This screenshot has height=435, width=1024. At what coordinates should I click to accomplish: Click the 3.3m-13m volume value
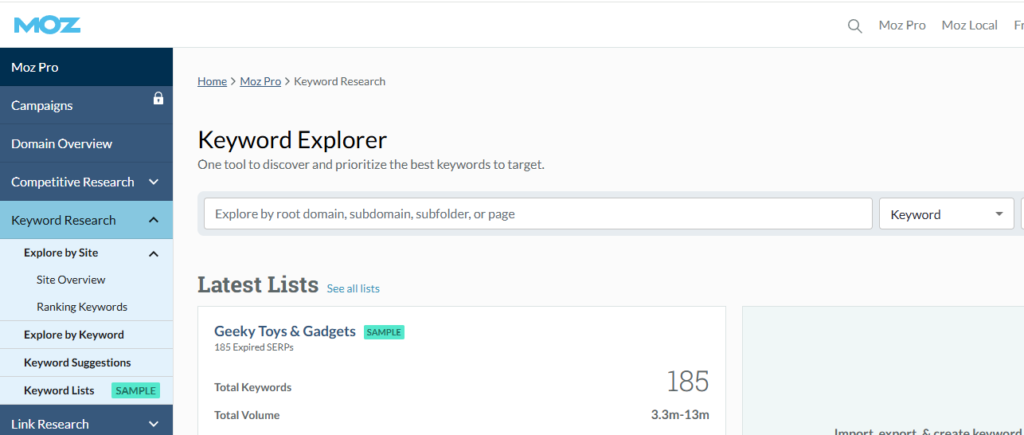click(680, 415)
